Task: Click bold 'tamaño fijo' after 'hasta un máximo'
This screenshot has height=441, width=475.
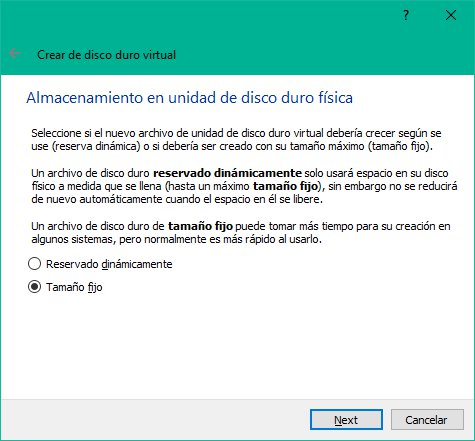Action: (x=285, y=186)
